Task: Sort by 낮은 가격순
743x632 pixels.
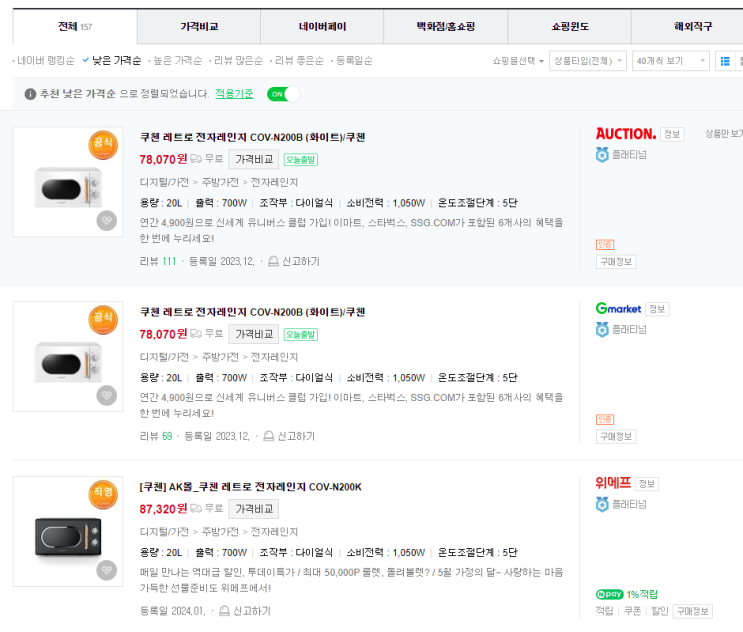Action: 116,61
